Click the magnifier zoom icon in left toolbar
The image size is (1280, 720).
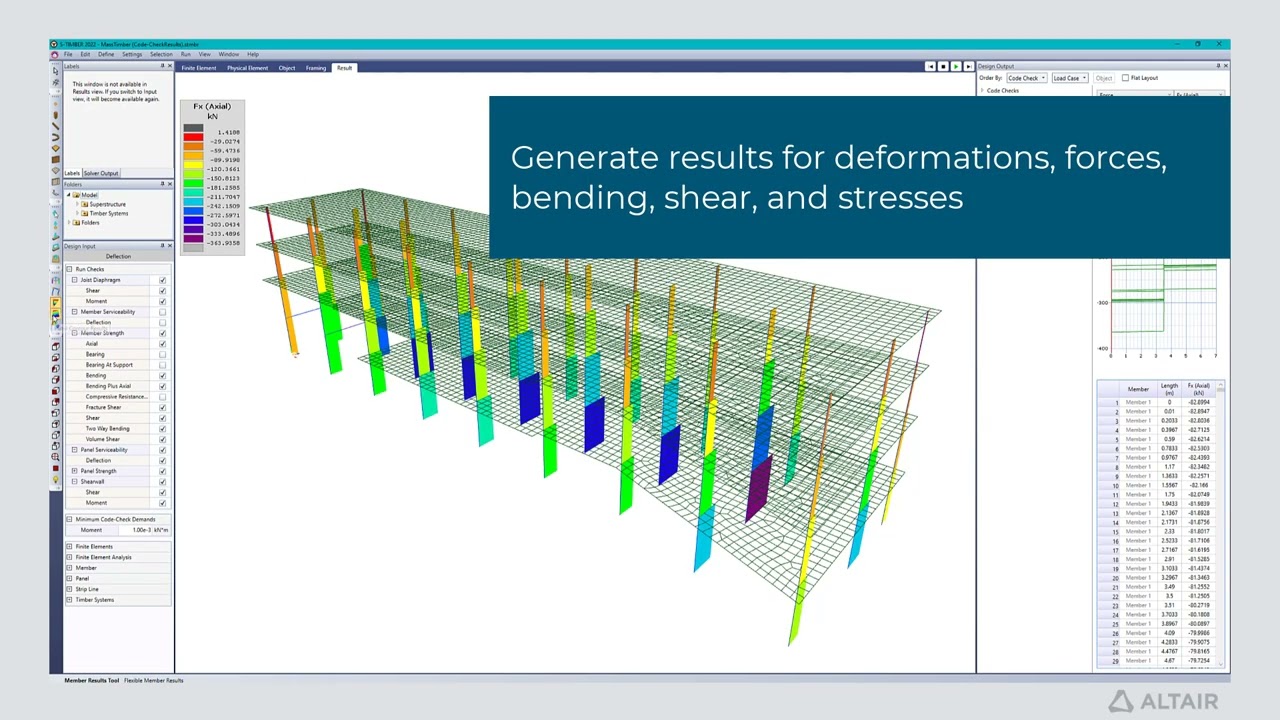tap(55, 456)
